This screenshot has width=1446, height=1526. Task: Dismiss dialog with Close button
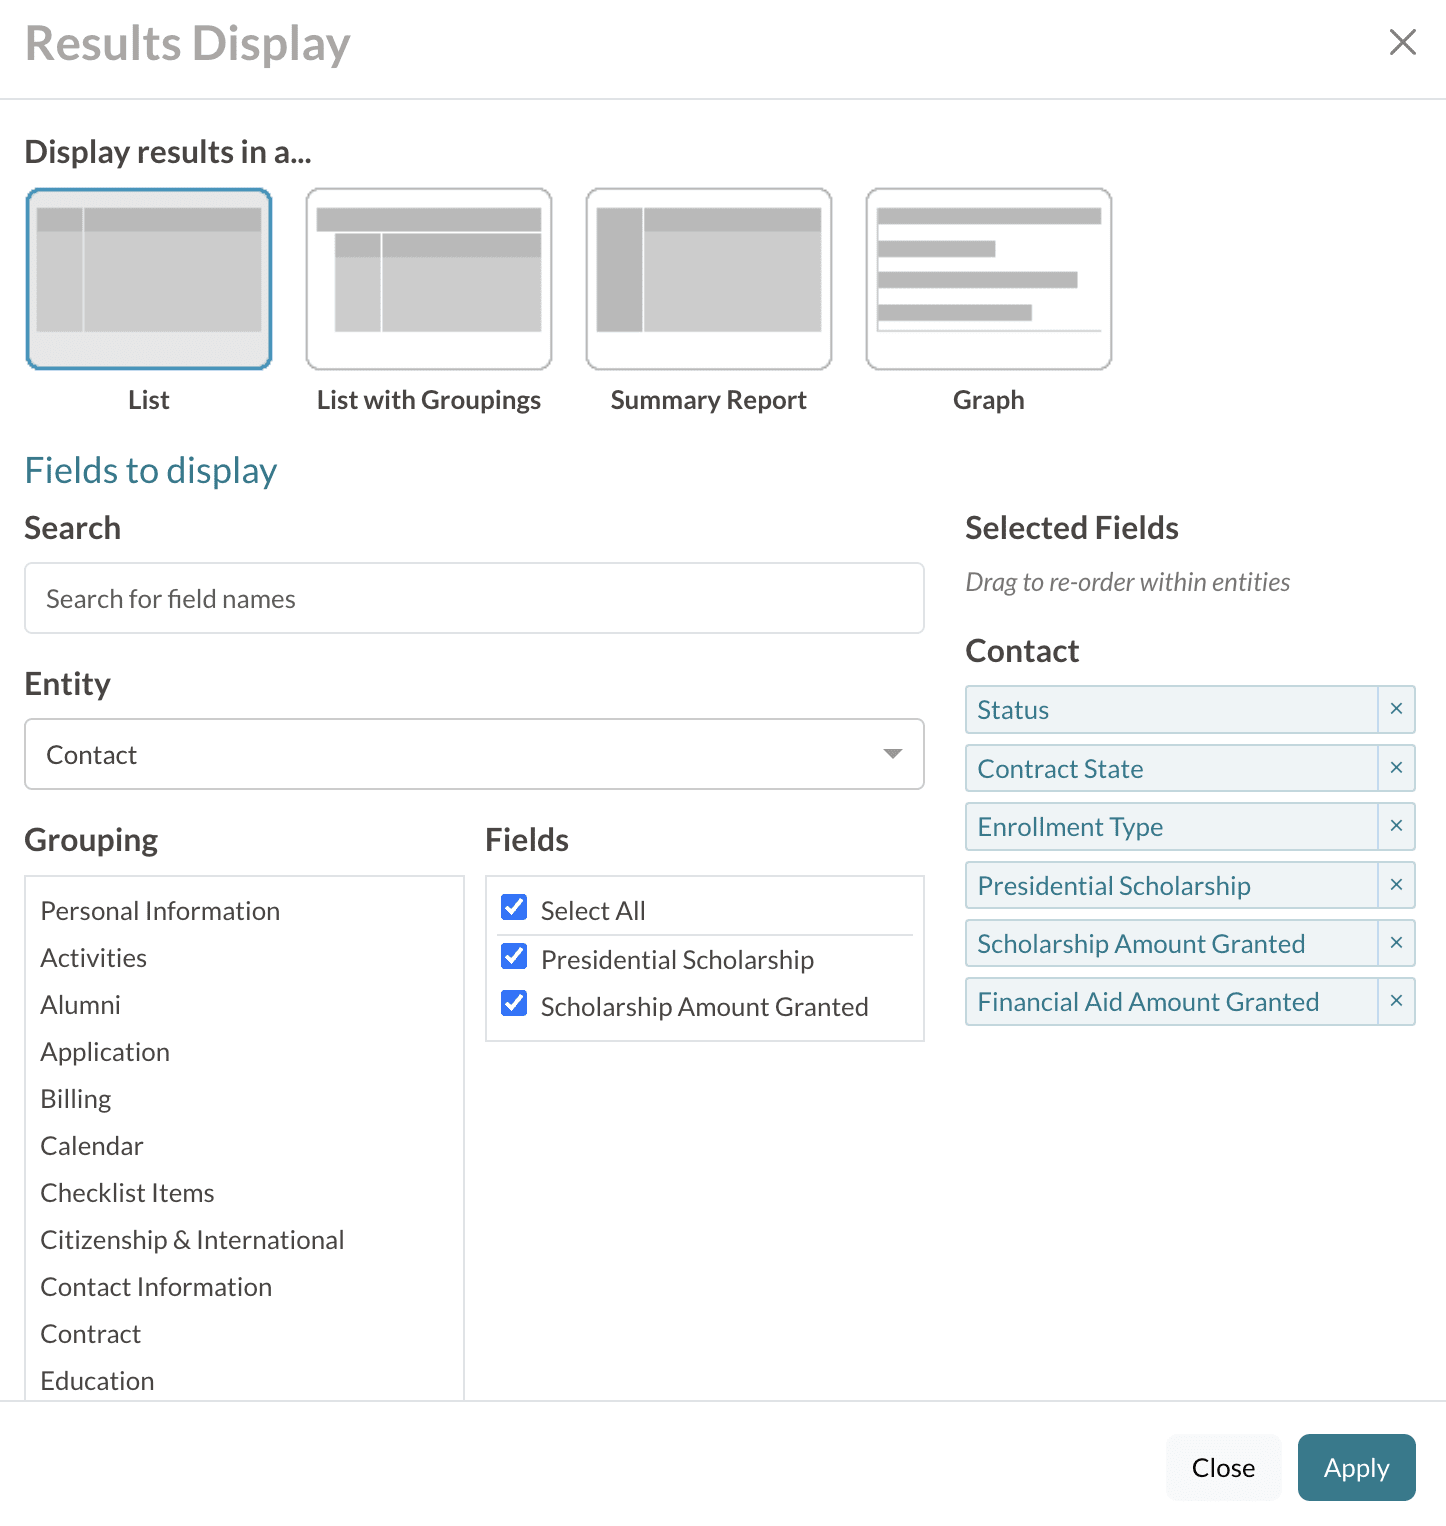[1223, 1467]
